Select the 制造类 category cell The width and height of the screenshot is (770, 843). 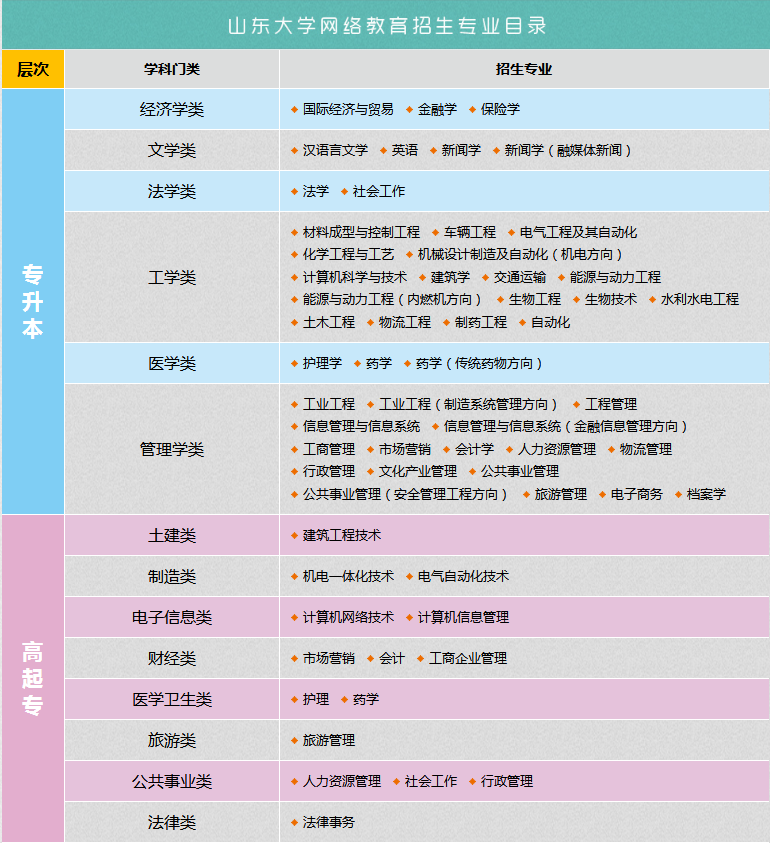172,576
